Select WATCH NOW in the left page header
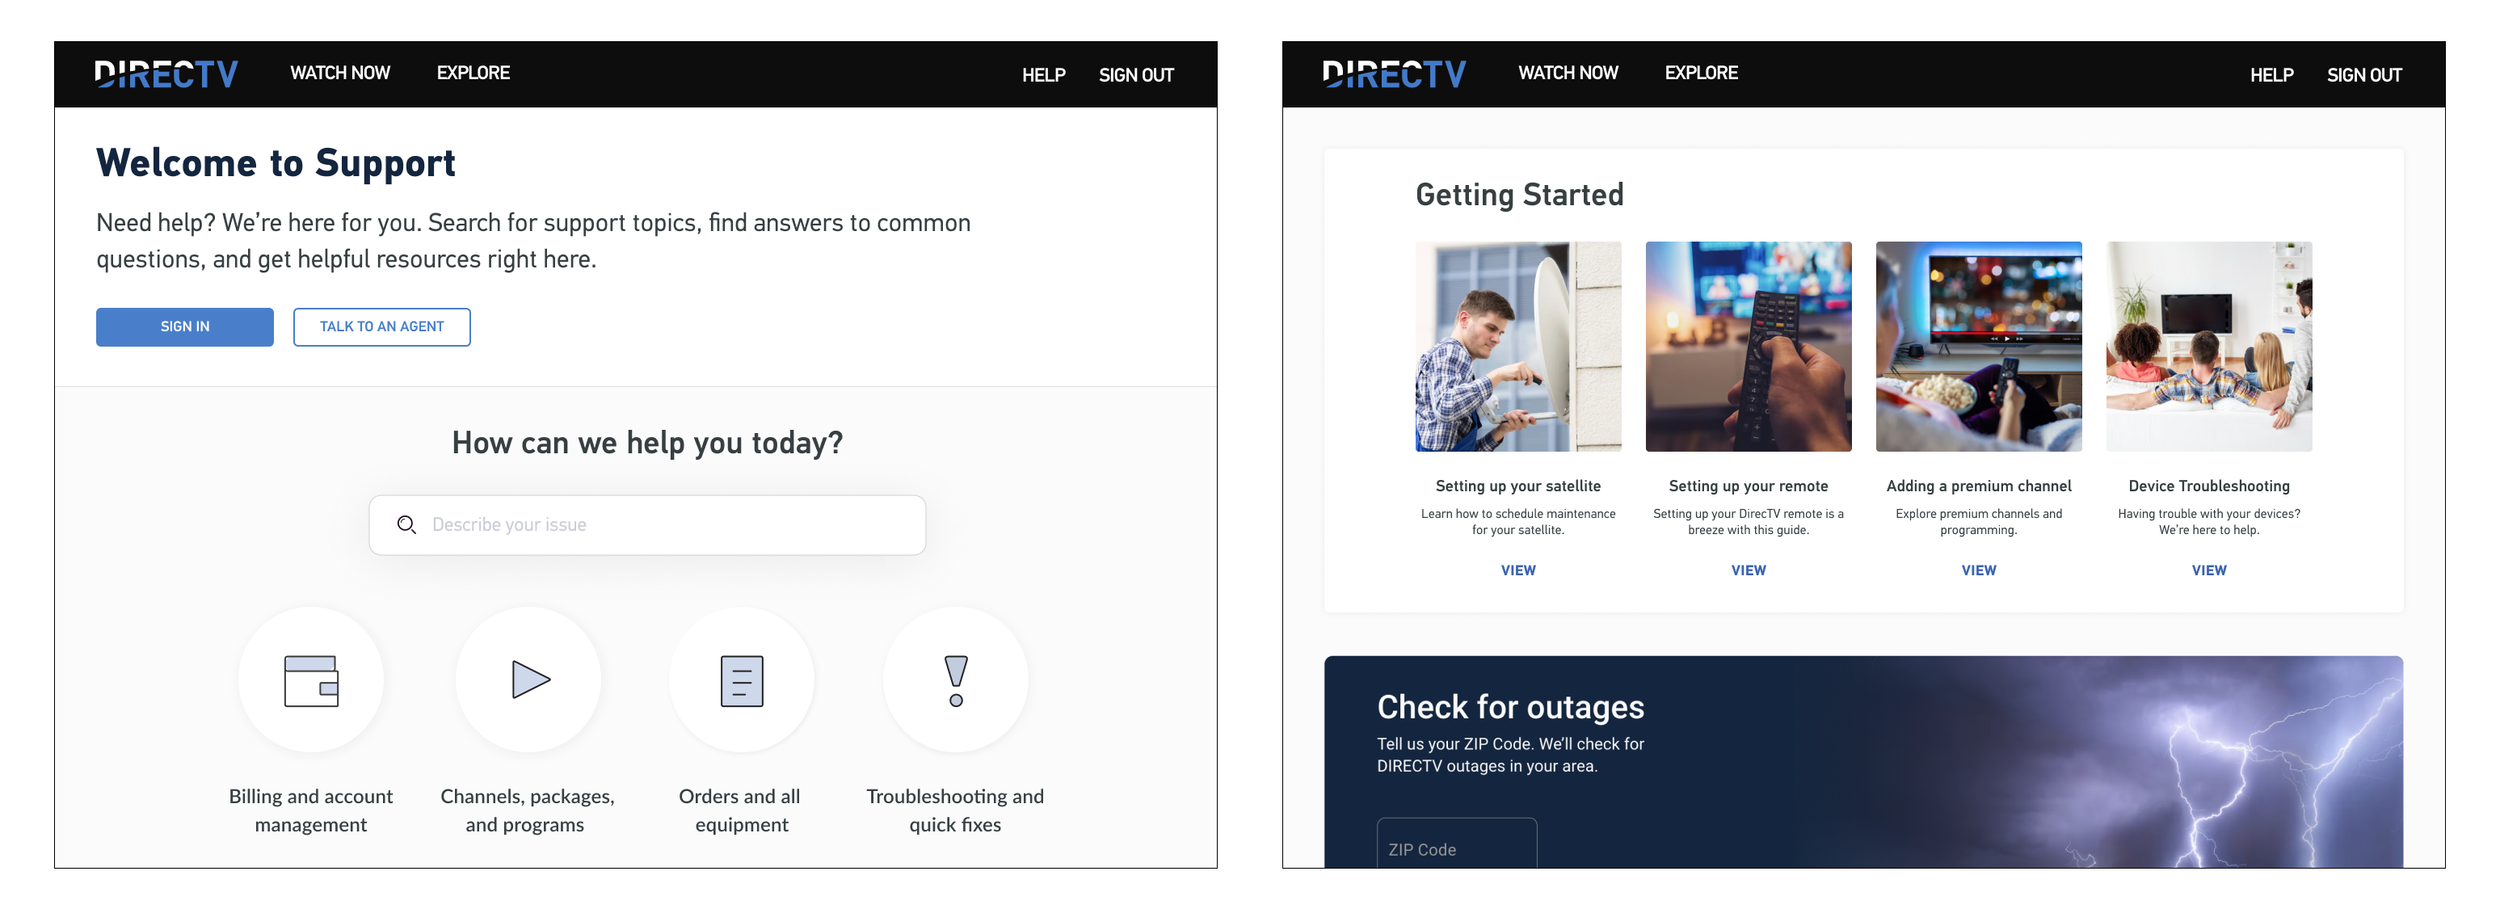The image size is (2500, 909). [340, 73]
